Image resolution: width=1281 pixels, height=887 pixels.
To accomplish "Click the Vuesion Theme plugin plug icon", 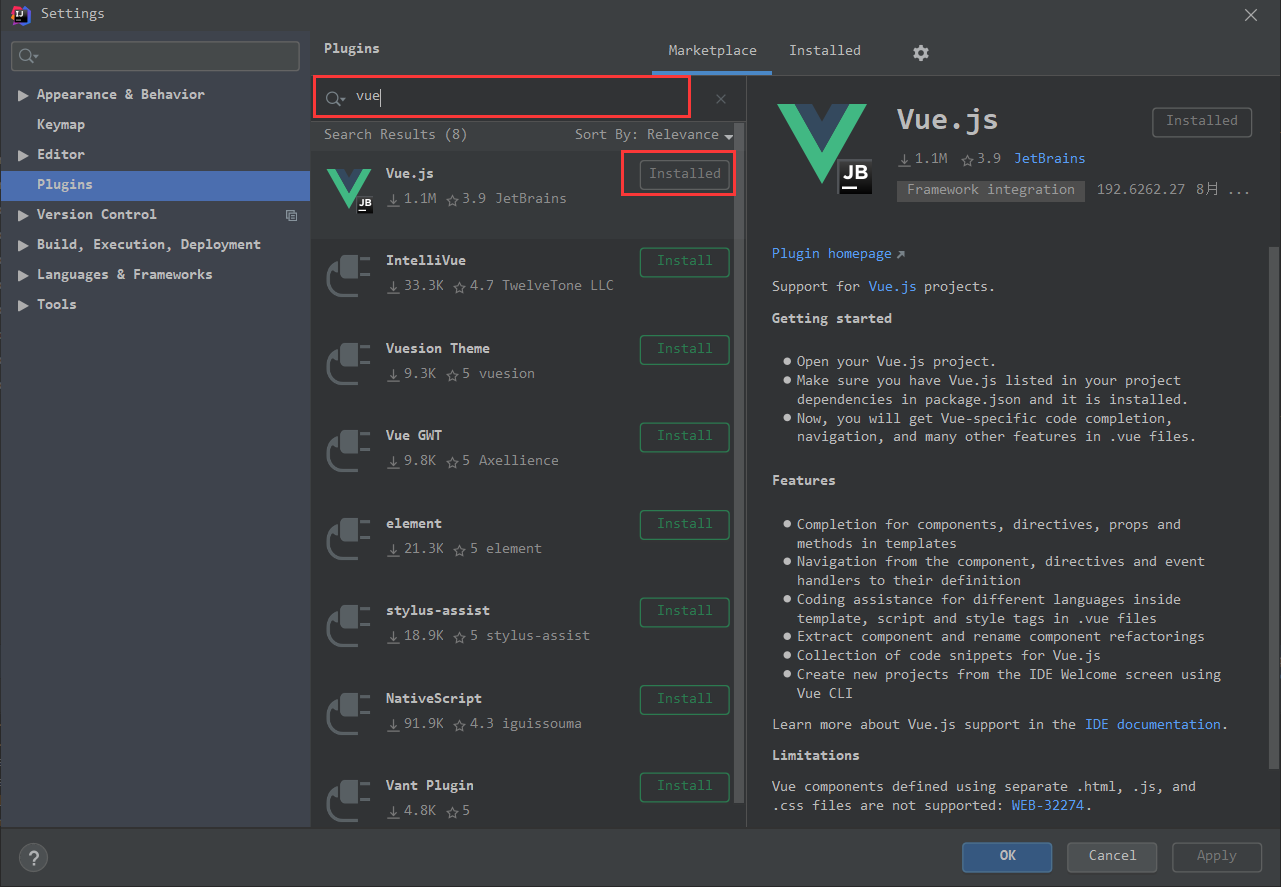I will pyautogui.click(x=350, y=364).
